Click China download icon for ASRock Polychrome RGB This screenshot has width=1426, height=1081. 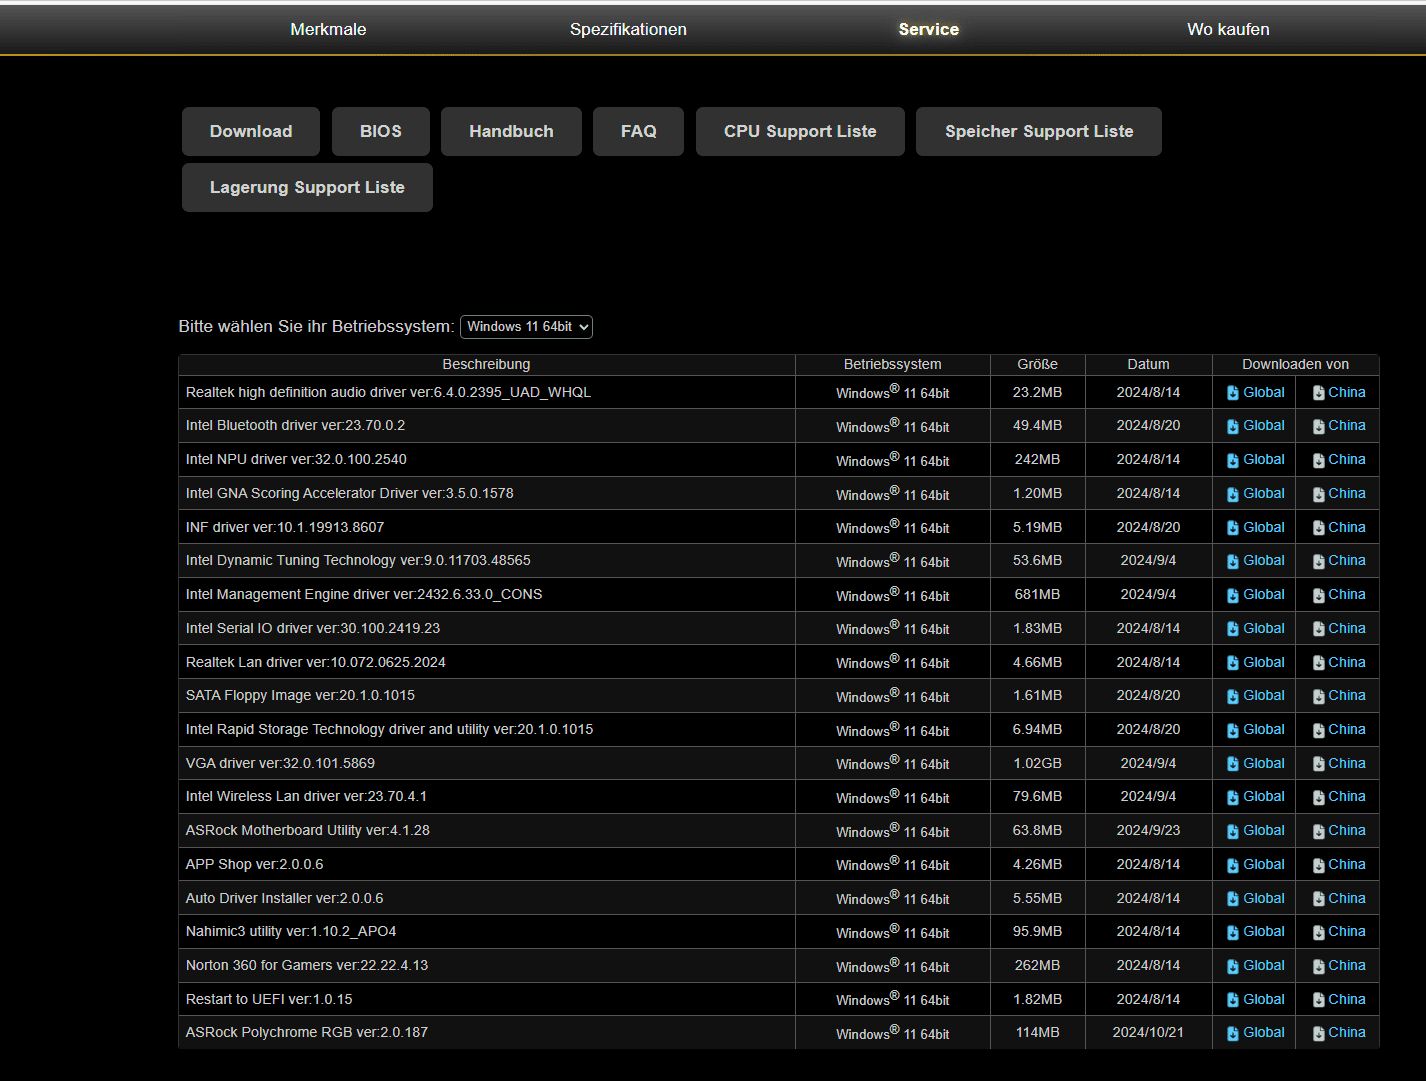click(x=1319, y=1033)
